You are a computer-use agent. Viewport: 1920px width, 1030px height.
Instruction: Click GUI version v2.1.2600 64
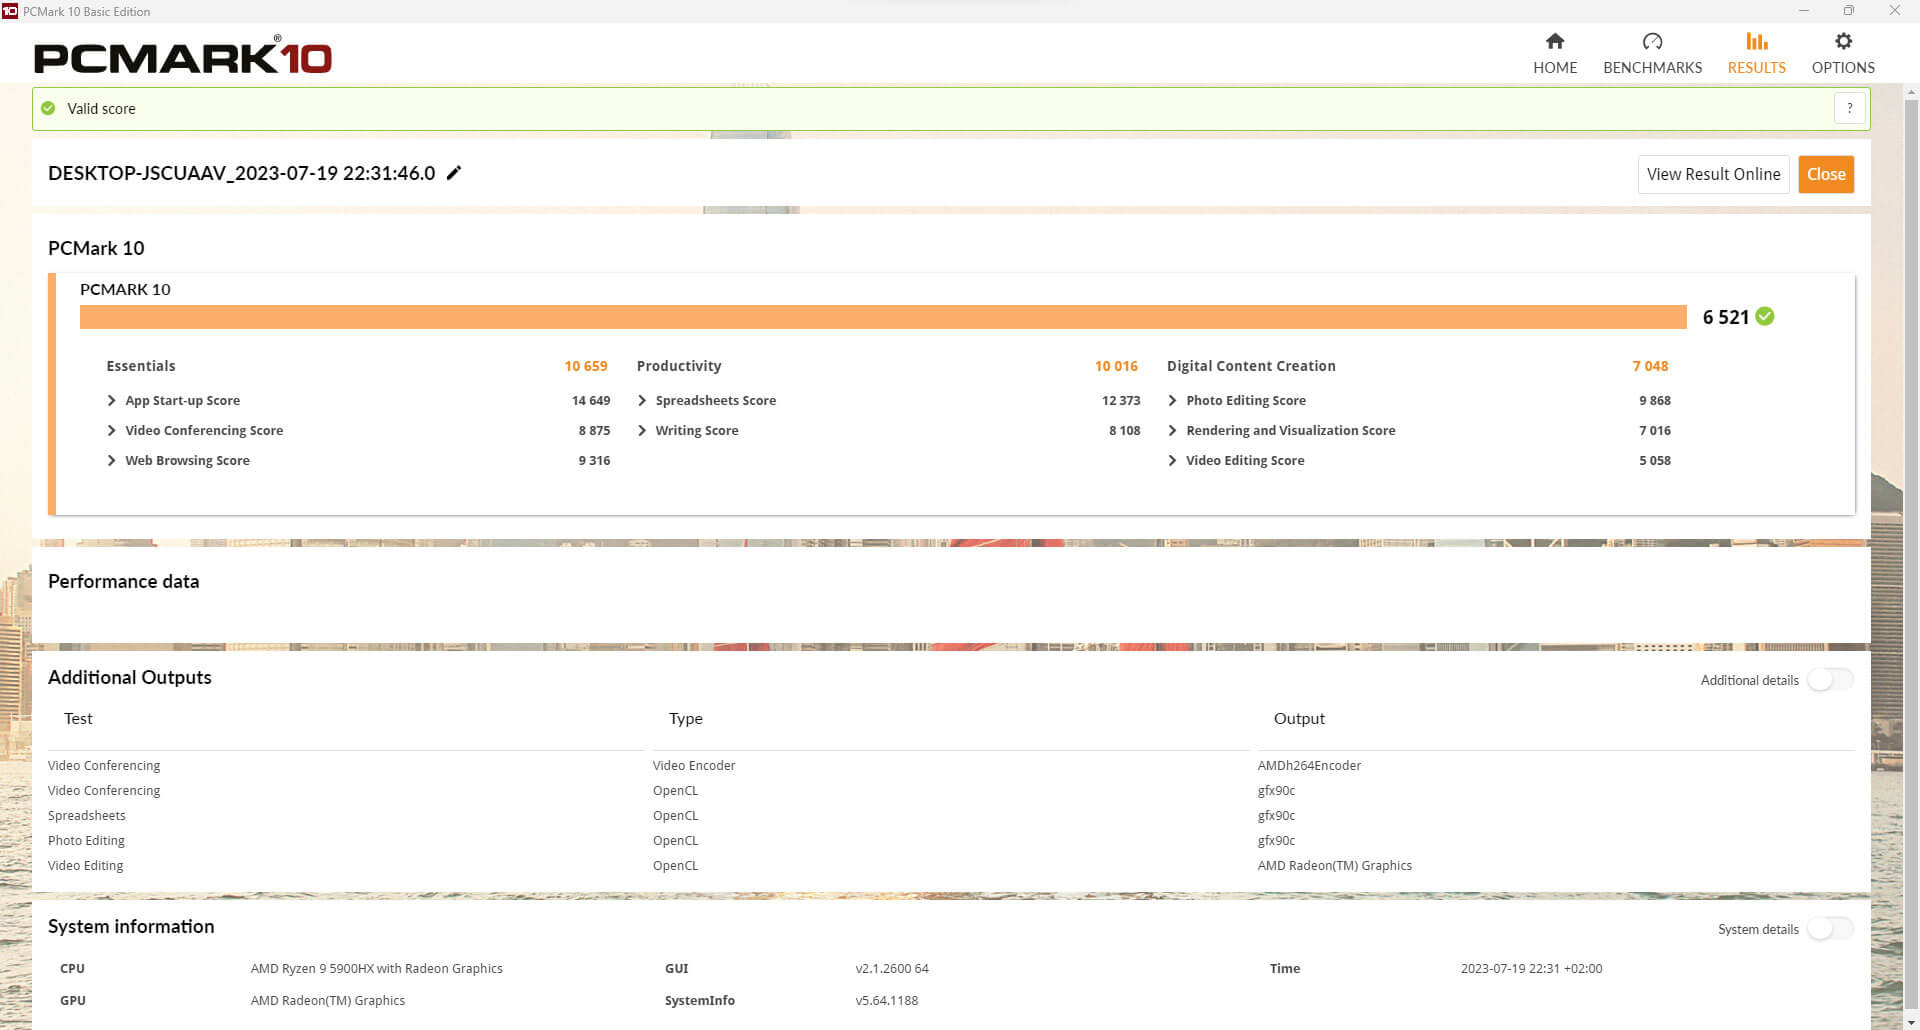point(892,968)
